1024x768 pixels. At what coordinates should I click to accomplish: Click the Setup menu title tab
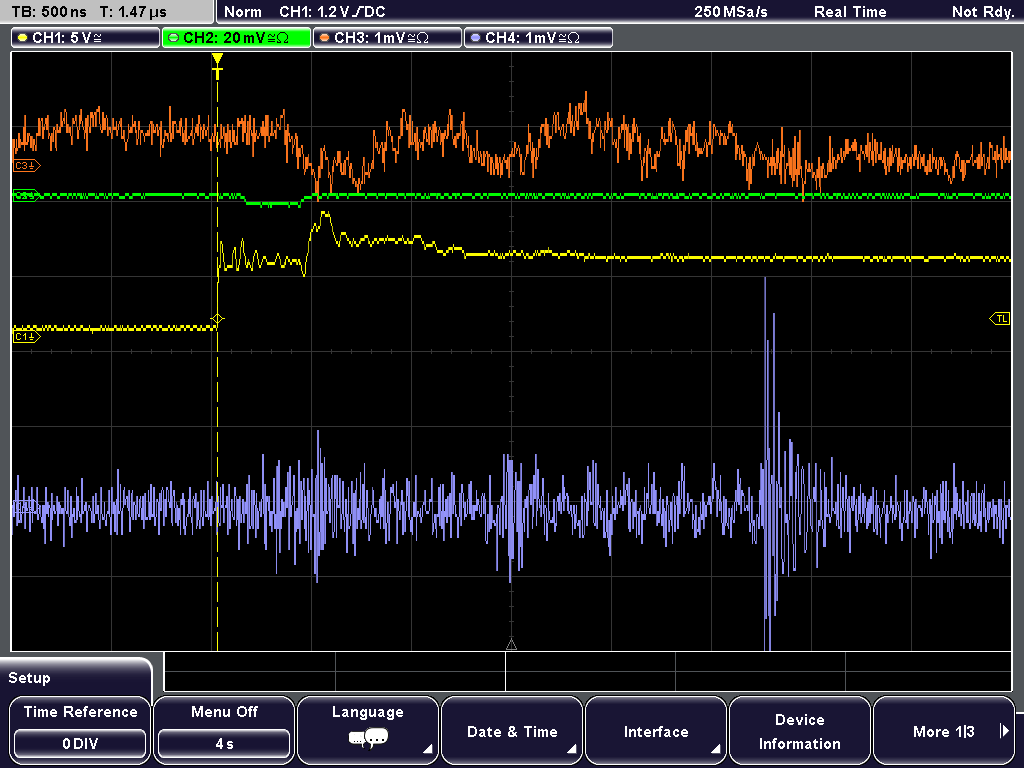pos(76,677)
